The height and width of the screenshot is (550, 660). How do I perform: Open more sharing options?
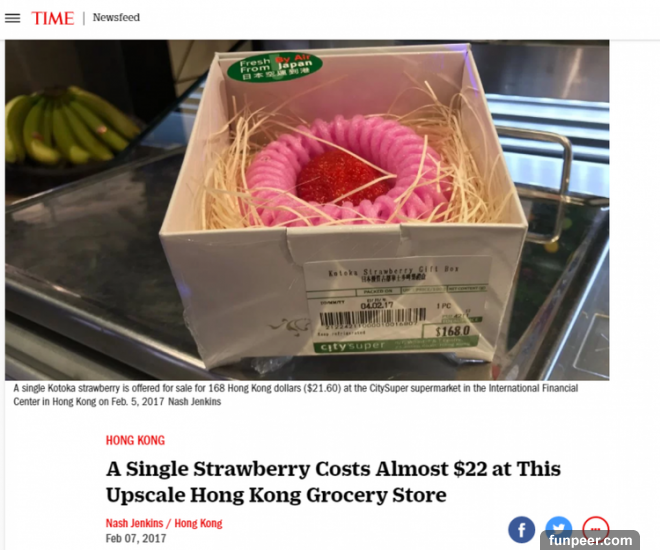pyautogui.click(x=596, y=525)
